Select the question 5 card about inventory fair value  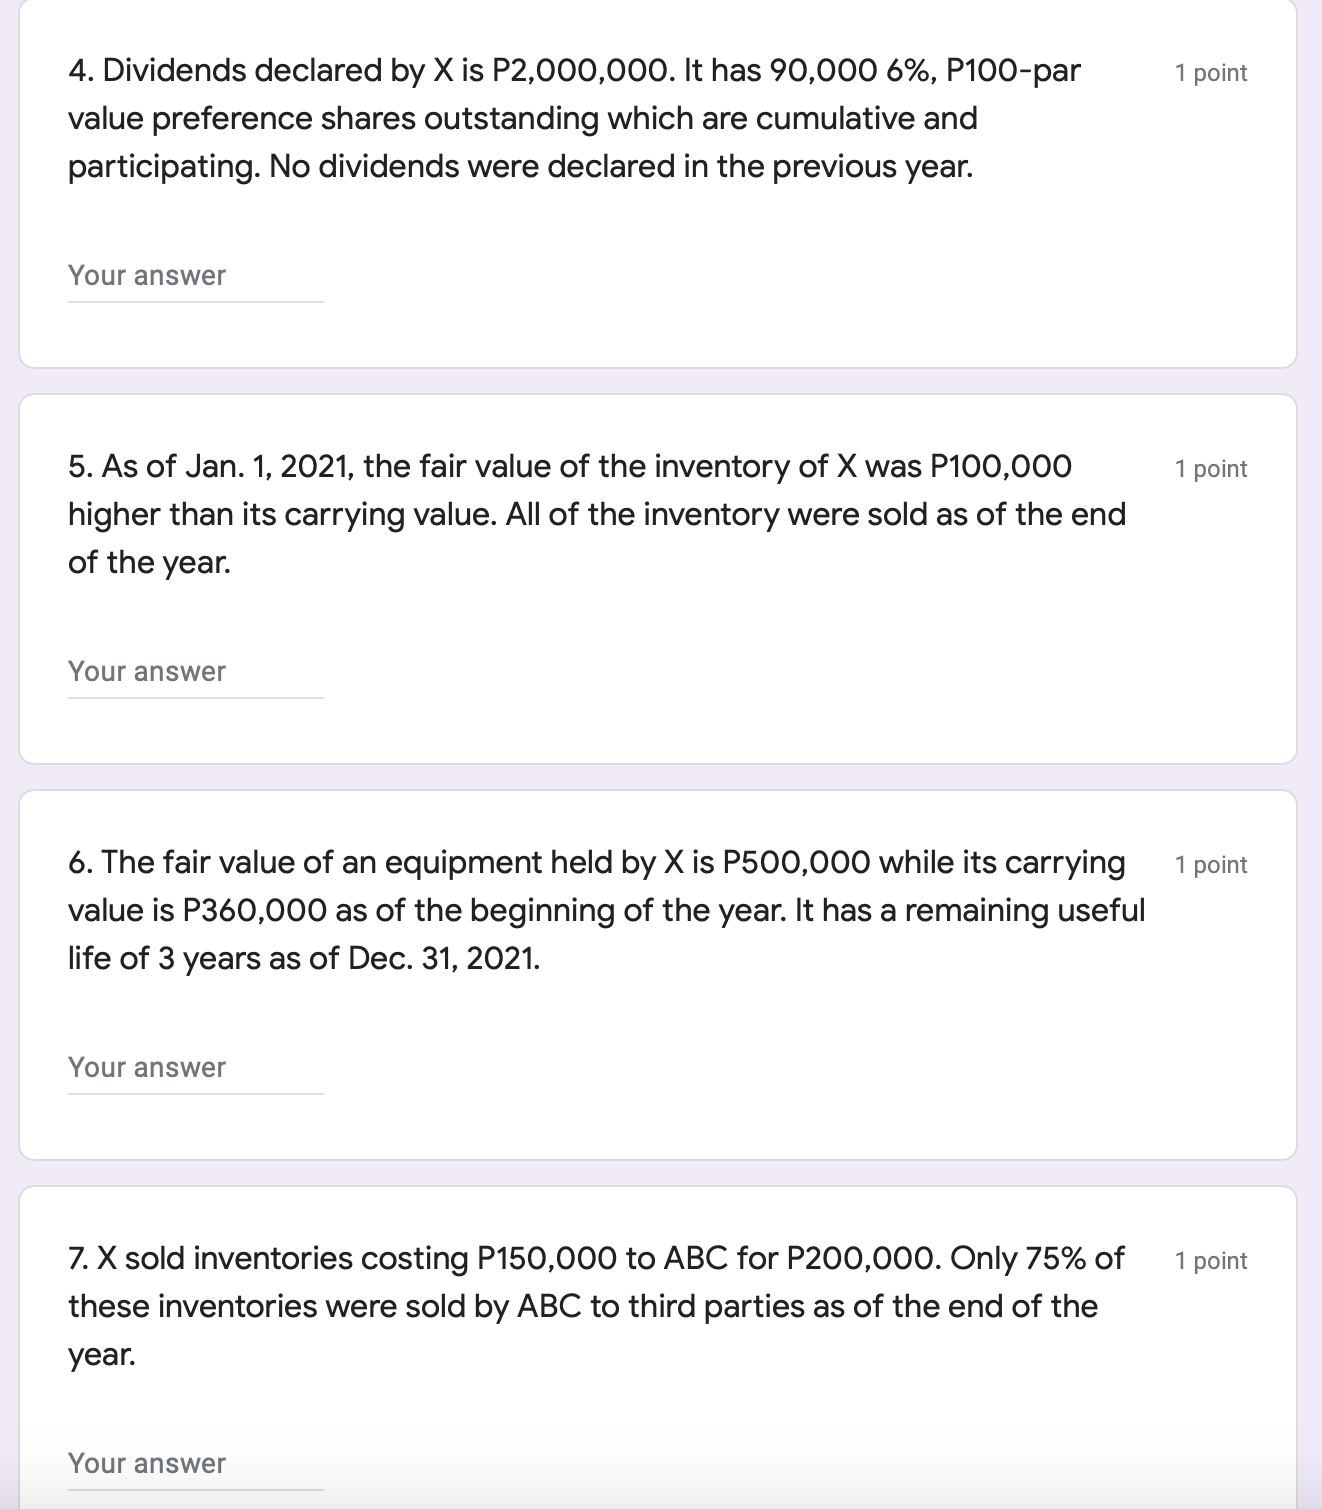pyautogui.click(x=660, y=575)
